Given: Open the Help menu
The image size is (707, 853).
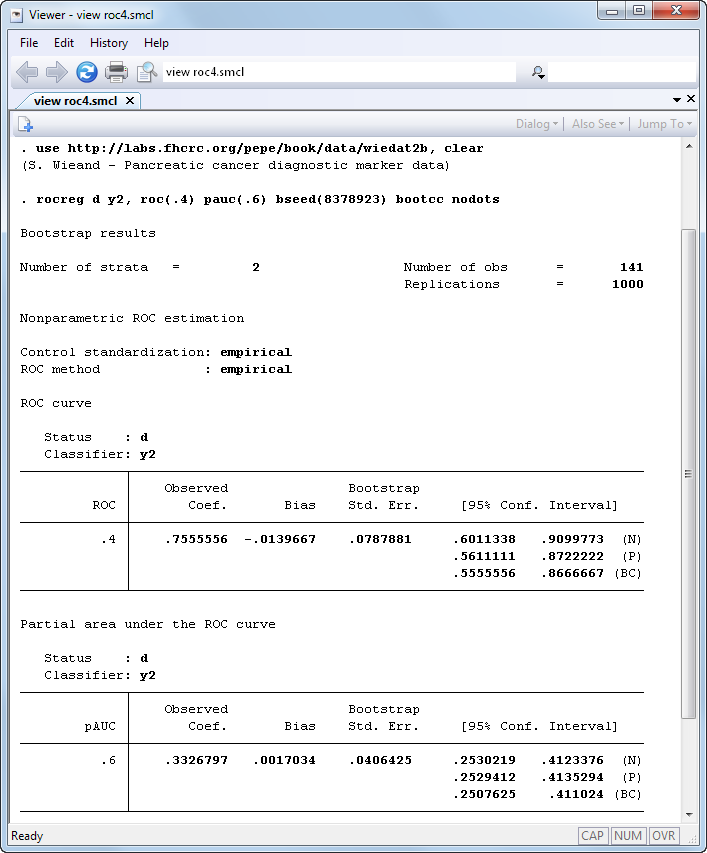Looking at the screenshot, I should (156, 43).
